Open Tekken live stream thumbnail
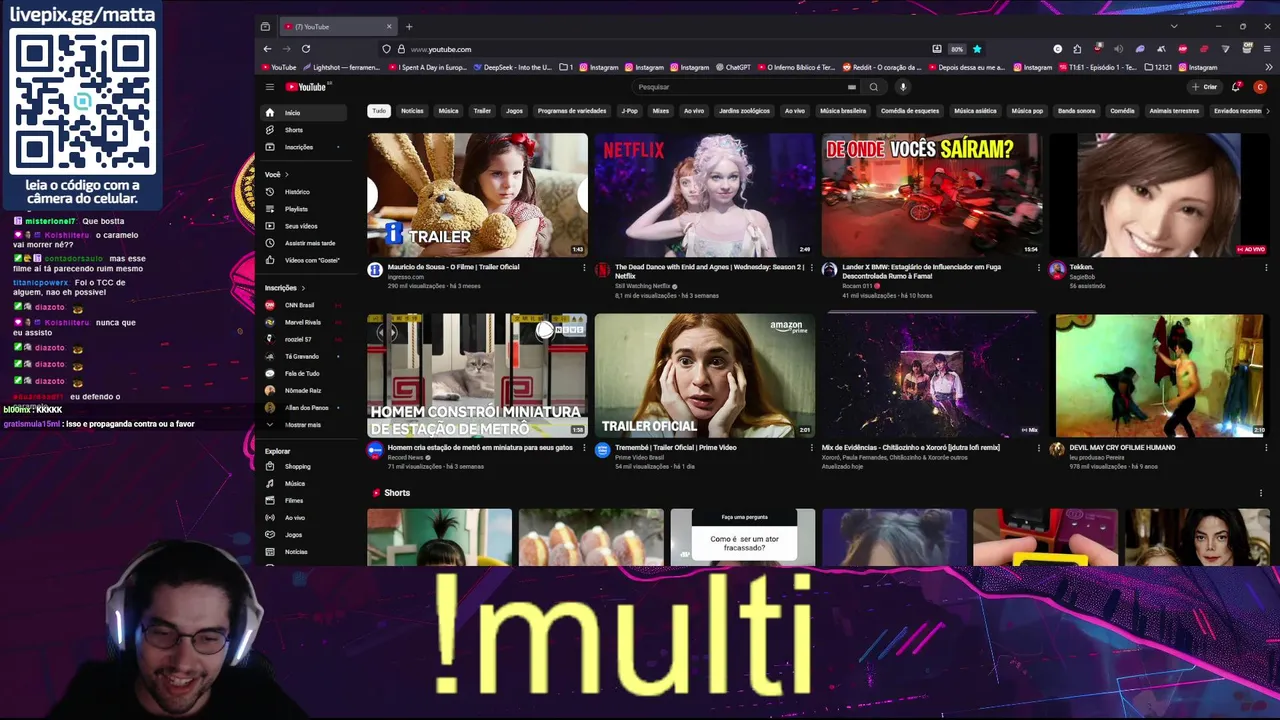The width and height of the screenshot is (1280, 720). point(1159,195)
